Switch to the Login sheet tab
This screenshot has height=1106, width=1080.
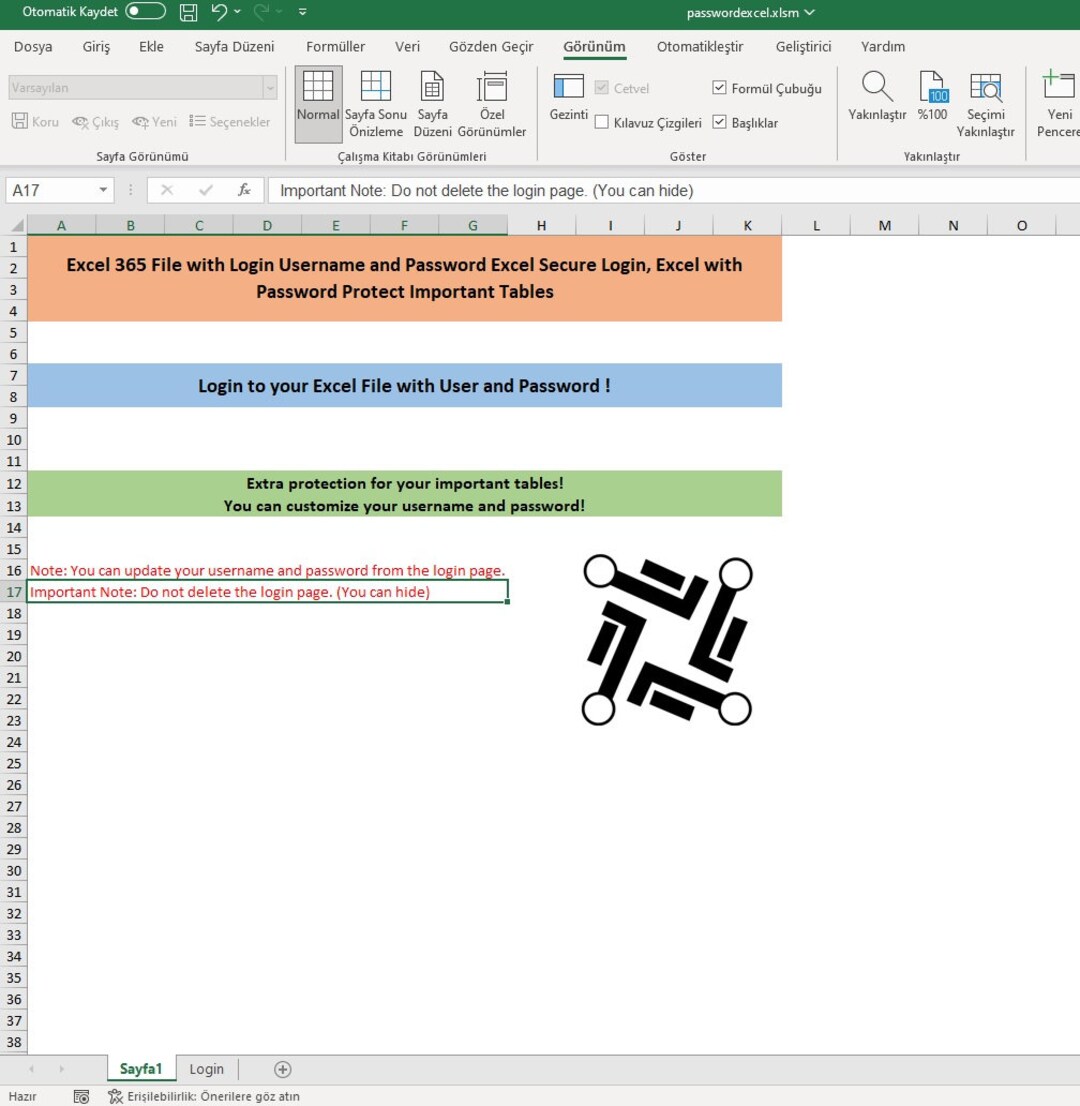click(206, 1068)
